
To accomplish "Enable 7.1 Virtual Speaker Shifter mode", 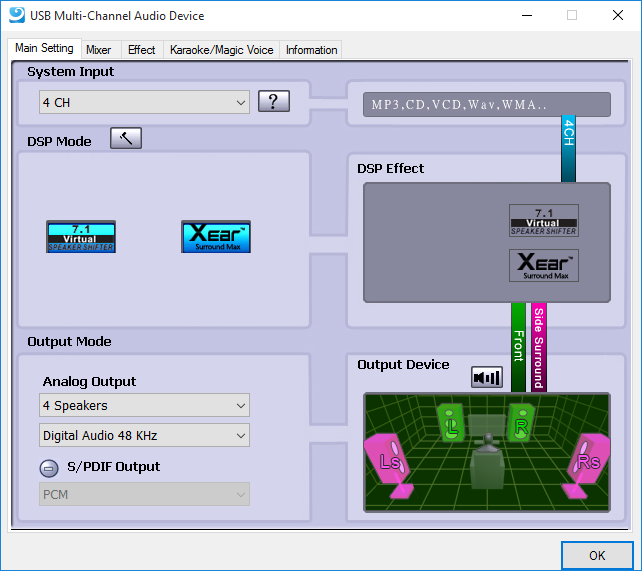I will click(x=81, y=236).
